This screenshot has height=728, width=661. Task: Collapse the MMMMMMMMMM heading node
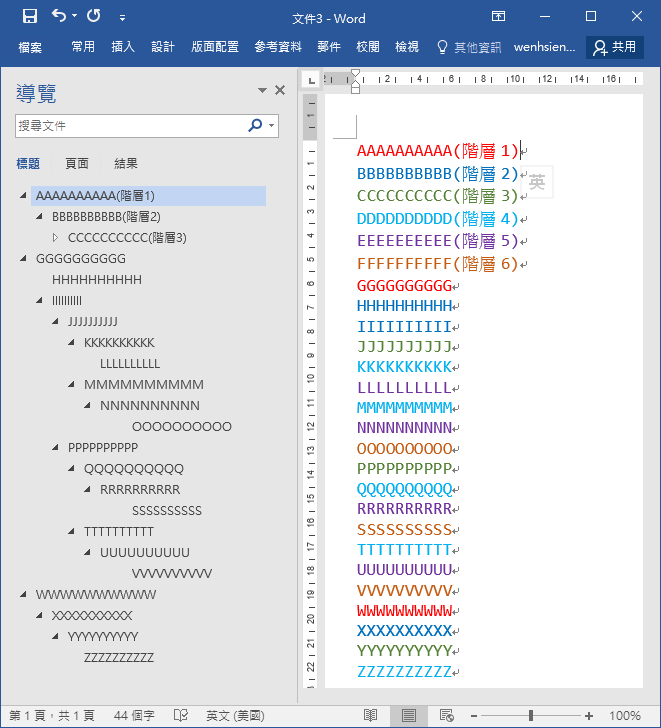tap(71, 384)
